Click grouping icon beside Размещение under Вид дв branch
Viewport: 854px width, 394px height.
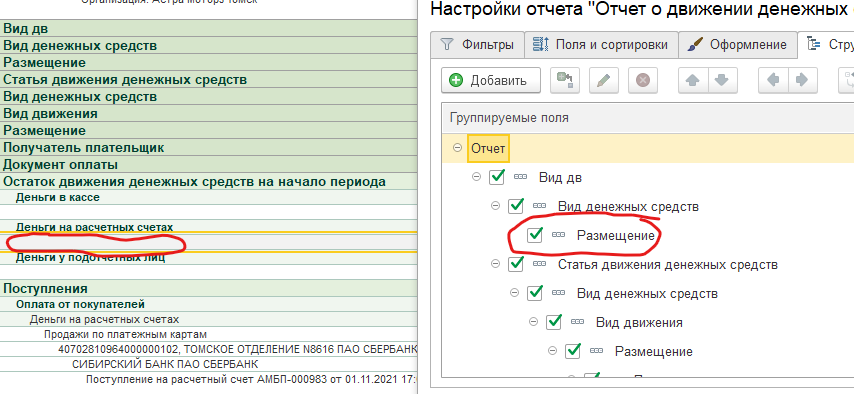click(x=559, y=235)
